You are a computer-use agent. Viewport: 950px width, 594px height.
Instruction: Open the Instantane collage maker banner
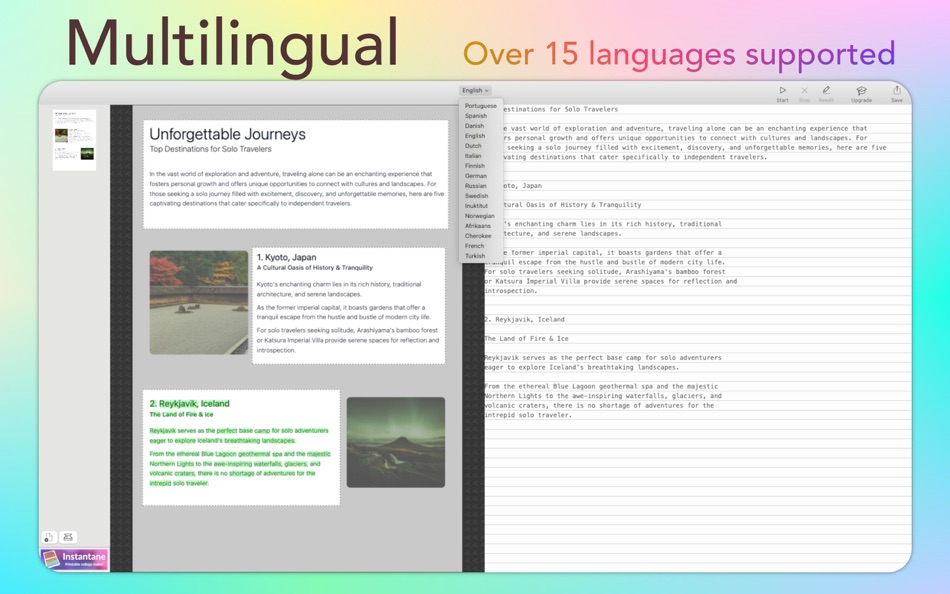click(75, 559)
